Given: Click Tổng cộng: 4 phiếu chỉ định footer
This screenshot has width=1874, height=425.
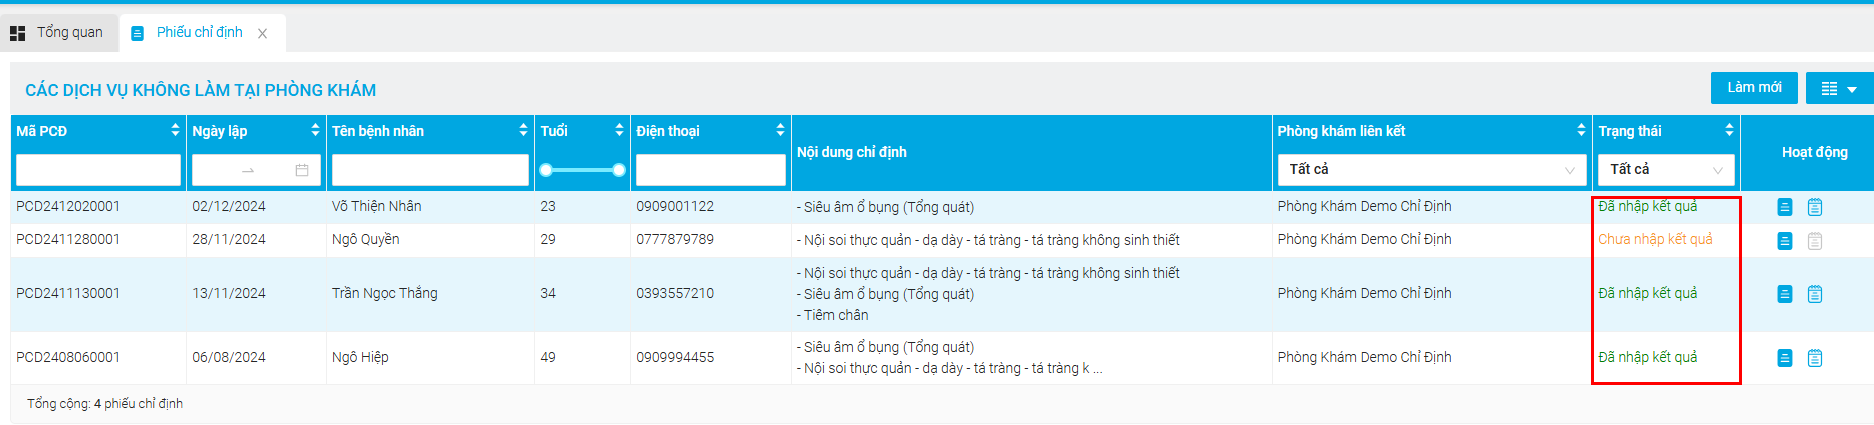Looking at the screenshot, I should tap(105, 404).
